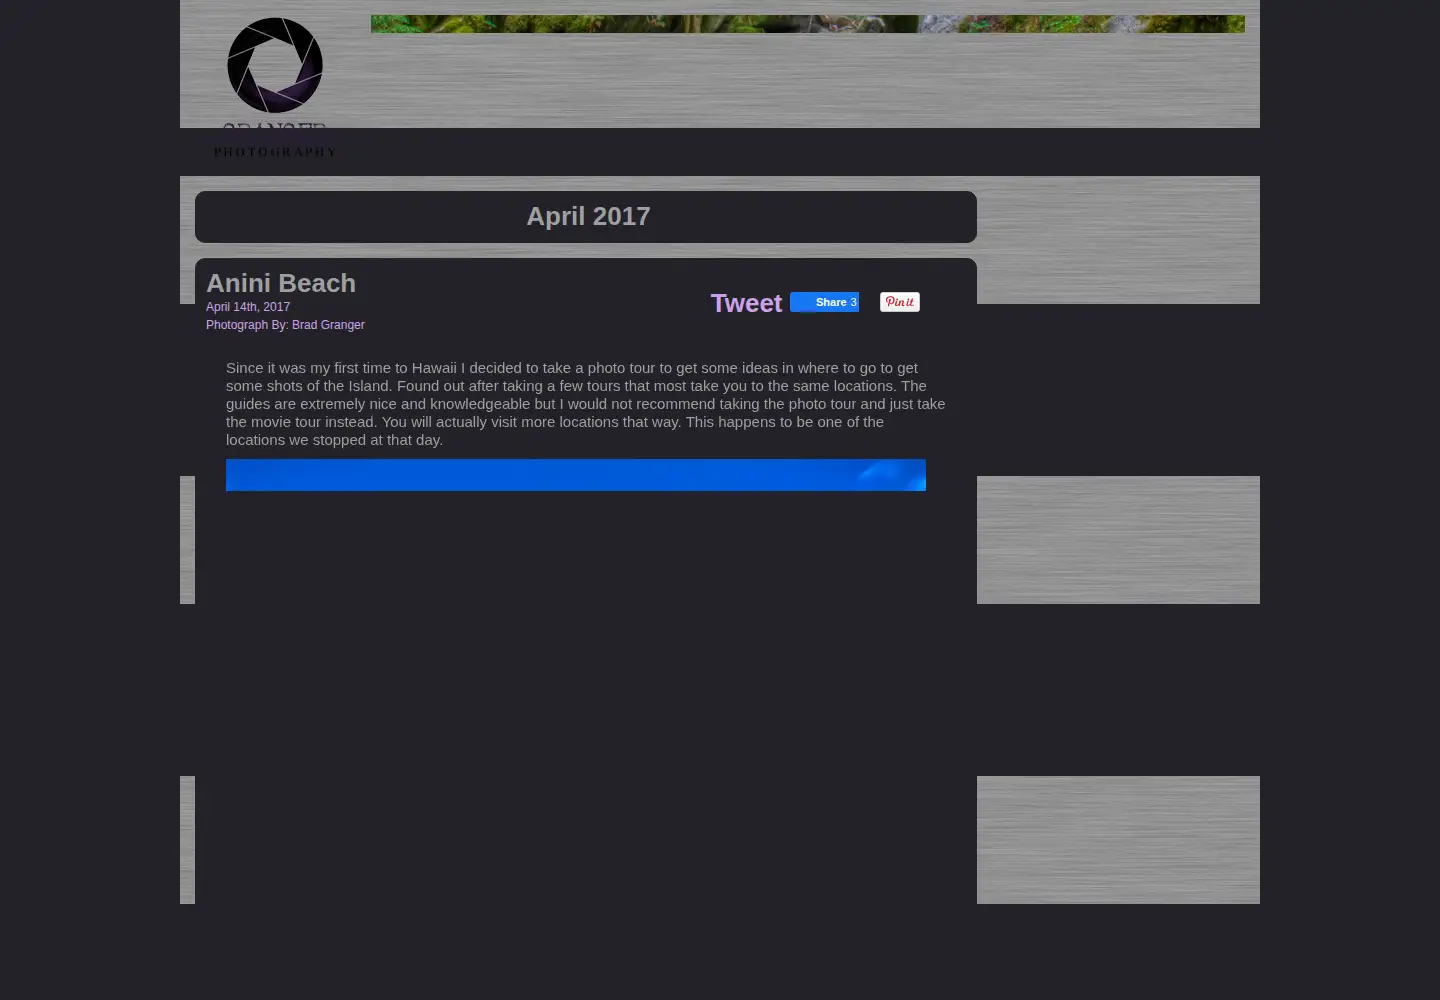Click the paragraph beginning Since it was my first time

(585, 404)
